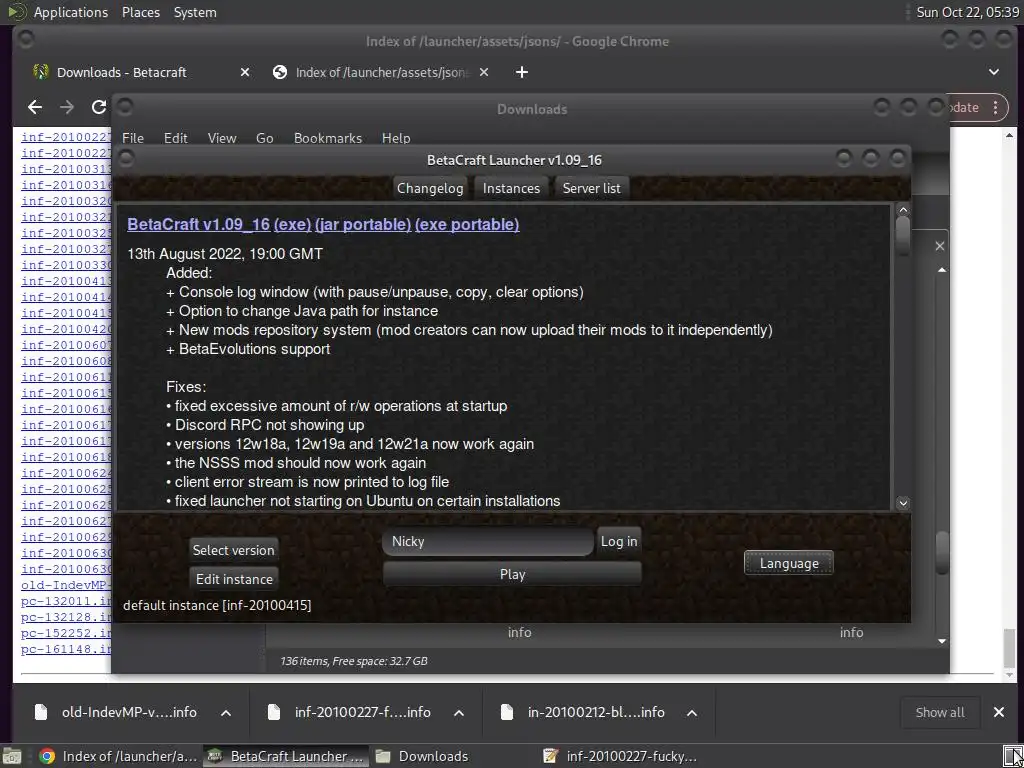
Task: Switch to Chrome from the taskbar
Action: coord(118,756)
